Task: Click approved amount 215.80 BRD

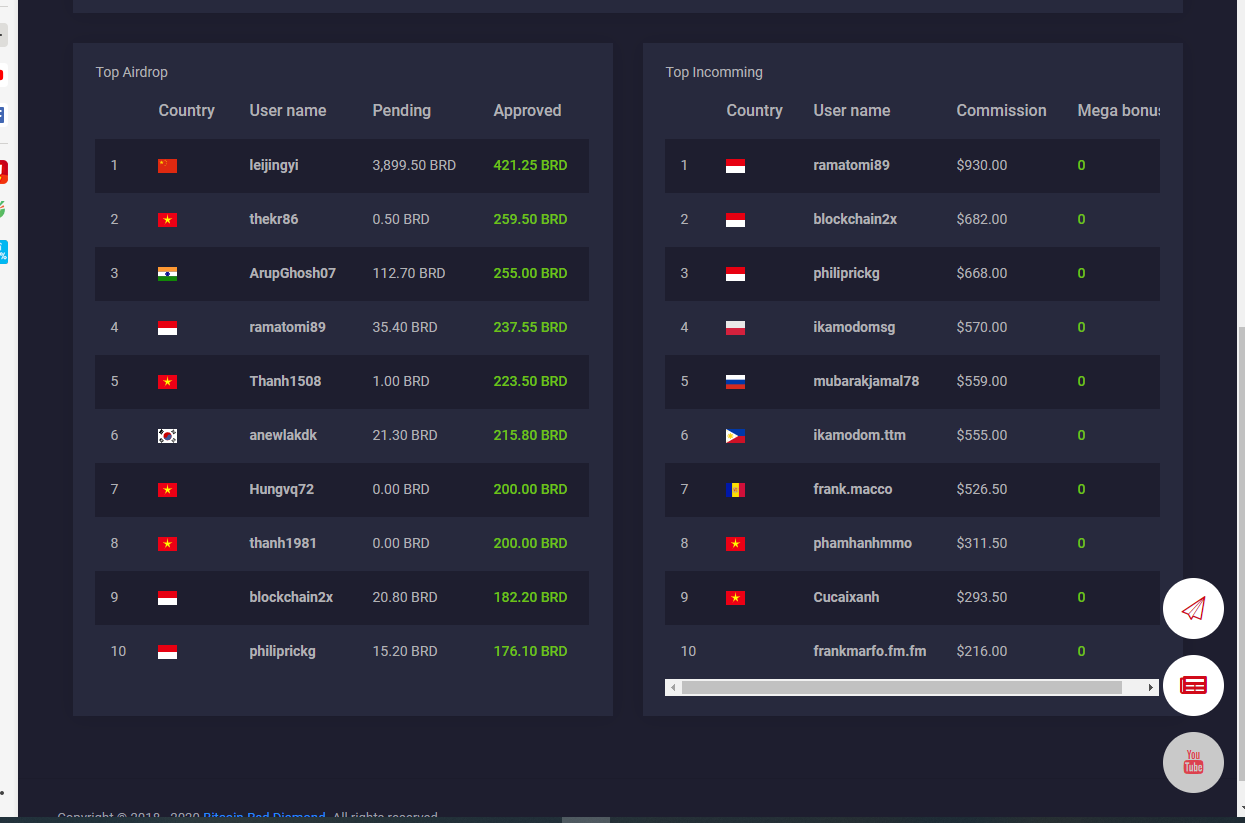Action: [530, 435]
